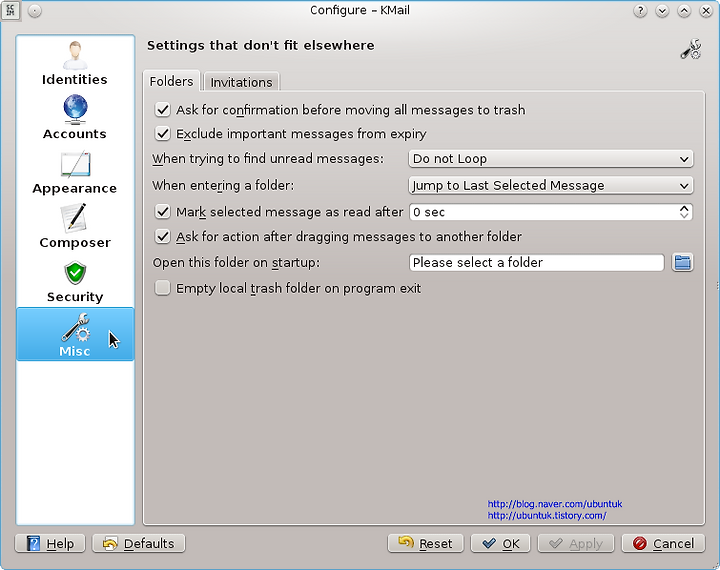Increase mark-as-read seconds with up arrow
The height and width of the screenshot is (570, 720).
(684, 208)
